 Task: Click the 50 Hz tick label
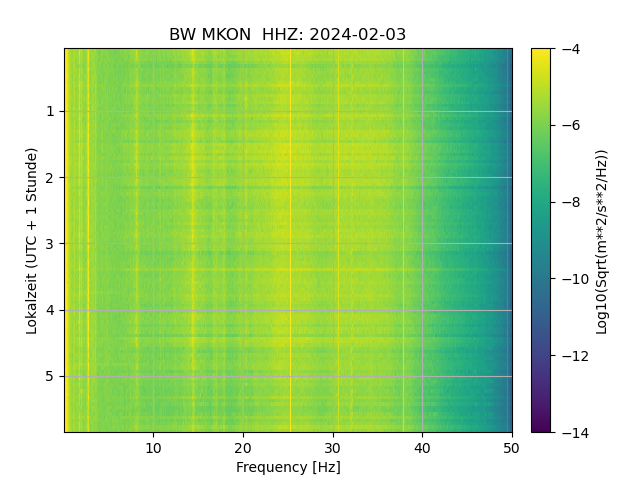click(511, 449)
